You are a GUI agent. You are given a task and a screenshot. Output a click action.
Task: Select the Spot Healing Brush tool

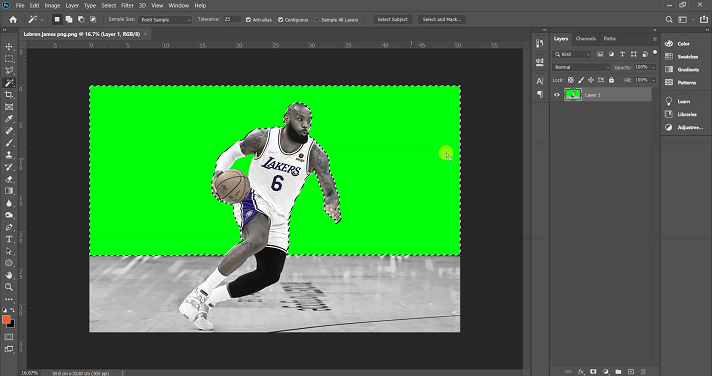(x=9, y=131)
